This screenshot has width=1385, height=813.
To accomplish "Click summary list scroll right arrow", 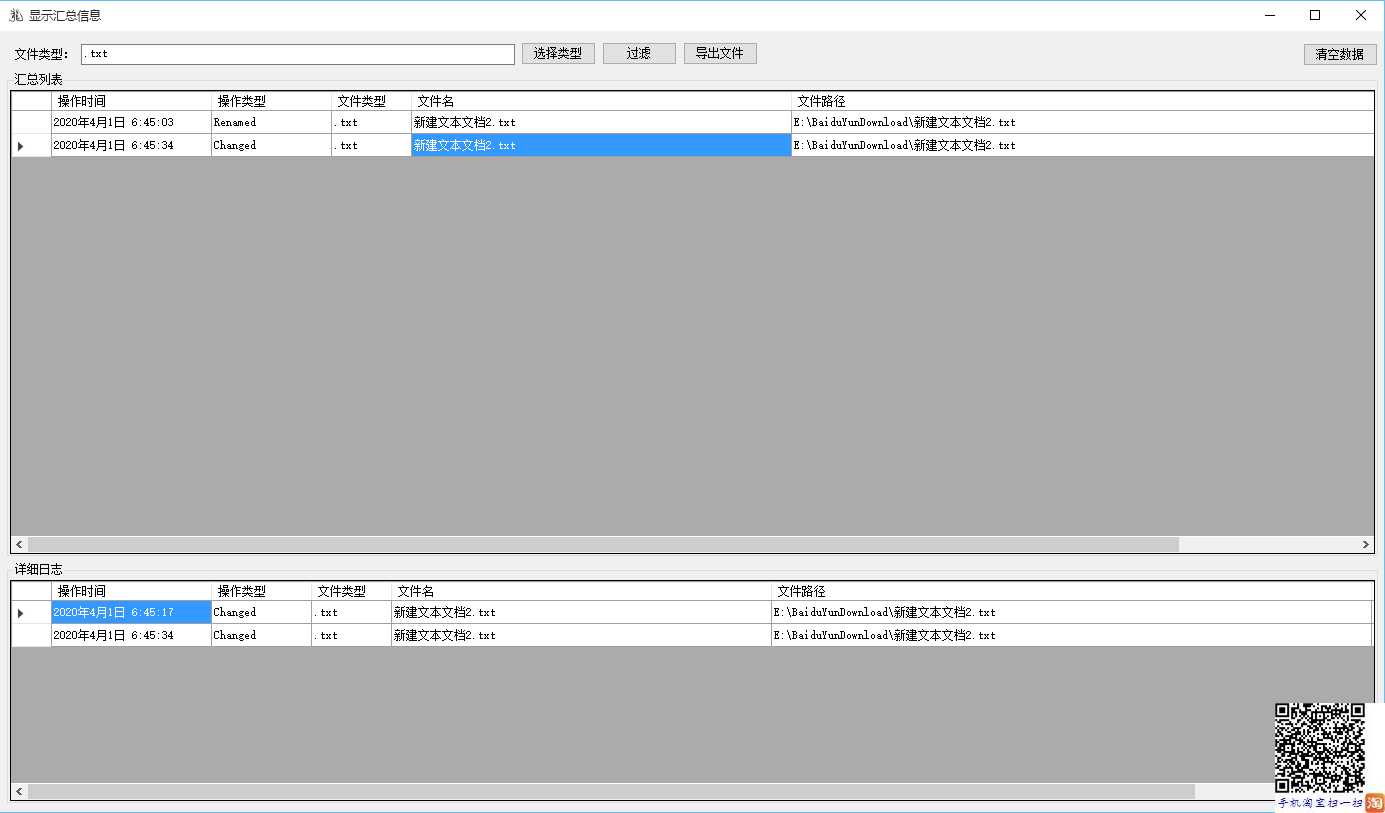I will (1366, 544).
